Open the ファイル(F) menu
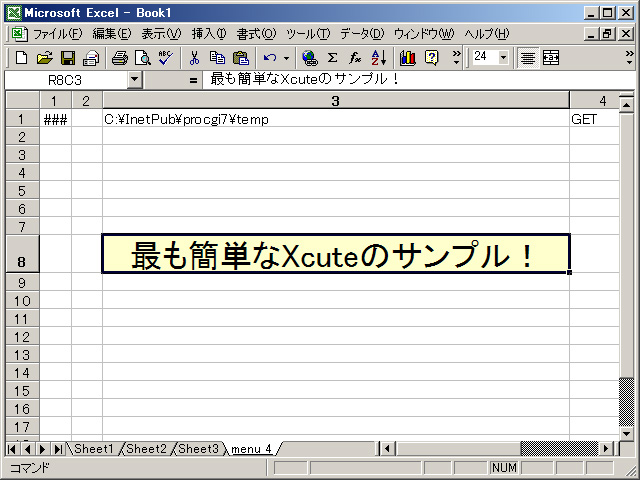Screen dimensions: 640x480 [58, 34]
